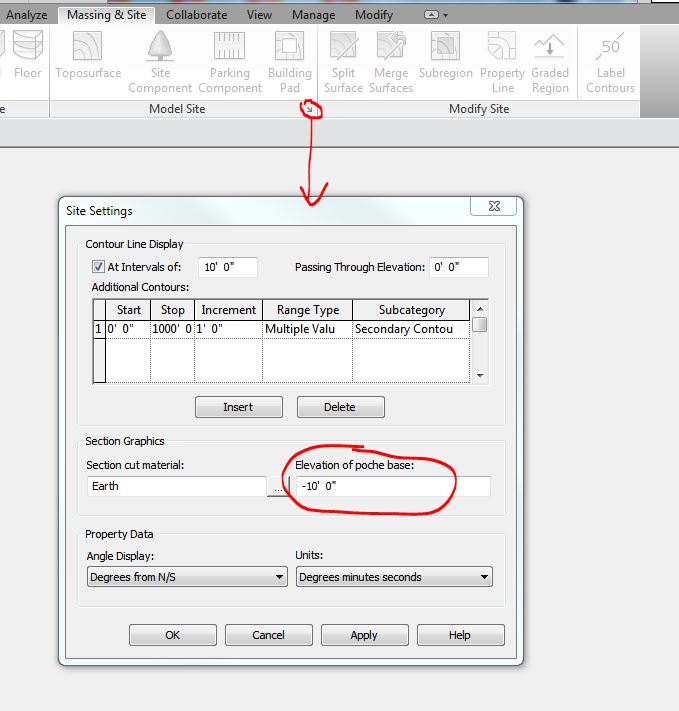
Task: Select the Stop cell 1000' 0 in row 1
Action: tap(172, 329)
